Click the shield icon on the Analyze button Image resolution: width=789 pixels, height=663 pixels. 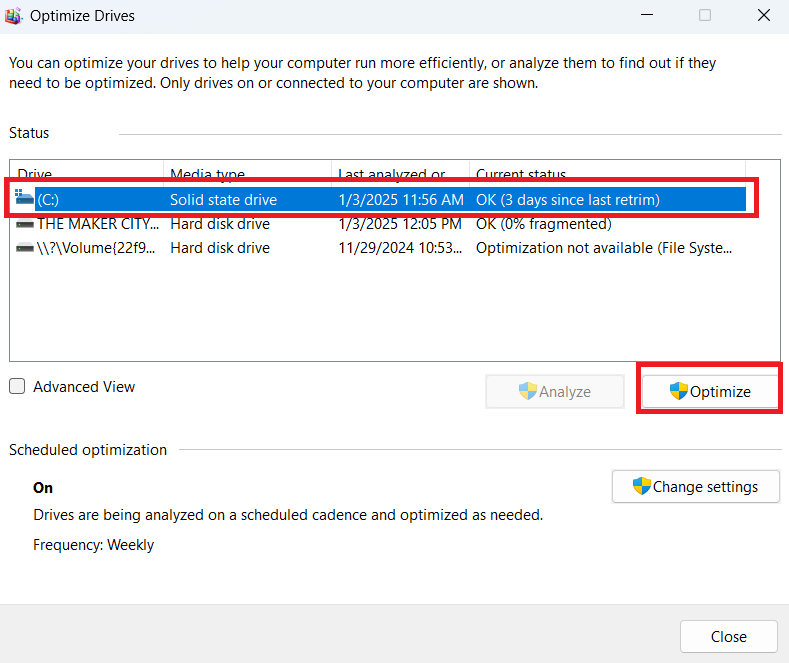tap(527, 391)
